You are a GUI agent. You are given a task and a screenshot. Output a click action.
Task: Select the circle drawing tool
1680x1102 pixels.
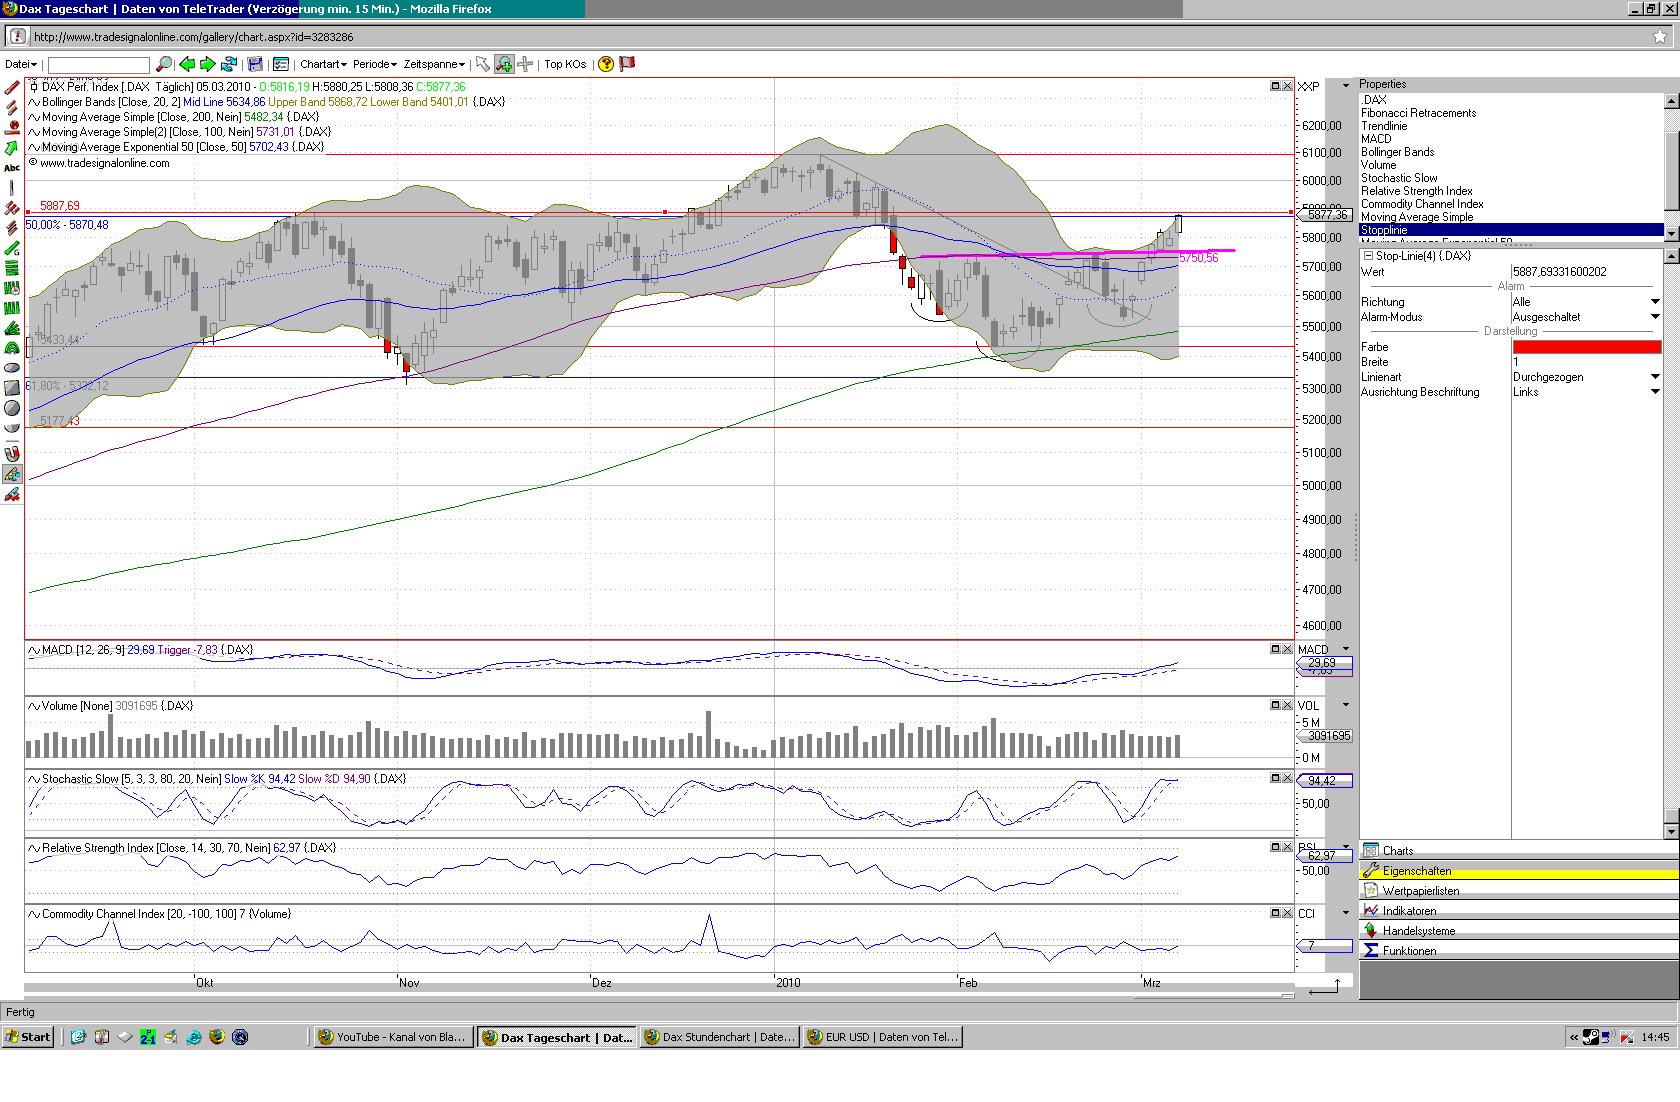pyautogui.click(x=12, y=408)
